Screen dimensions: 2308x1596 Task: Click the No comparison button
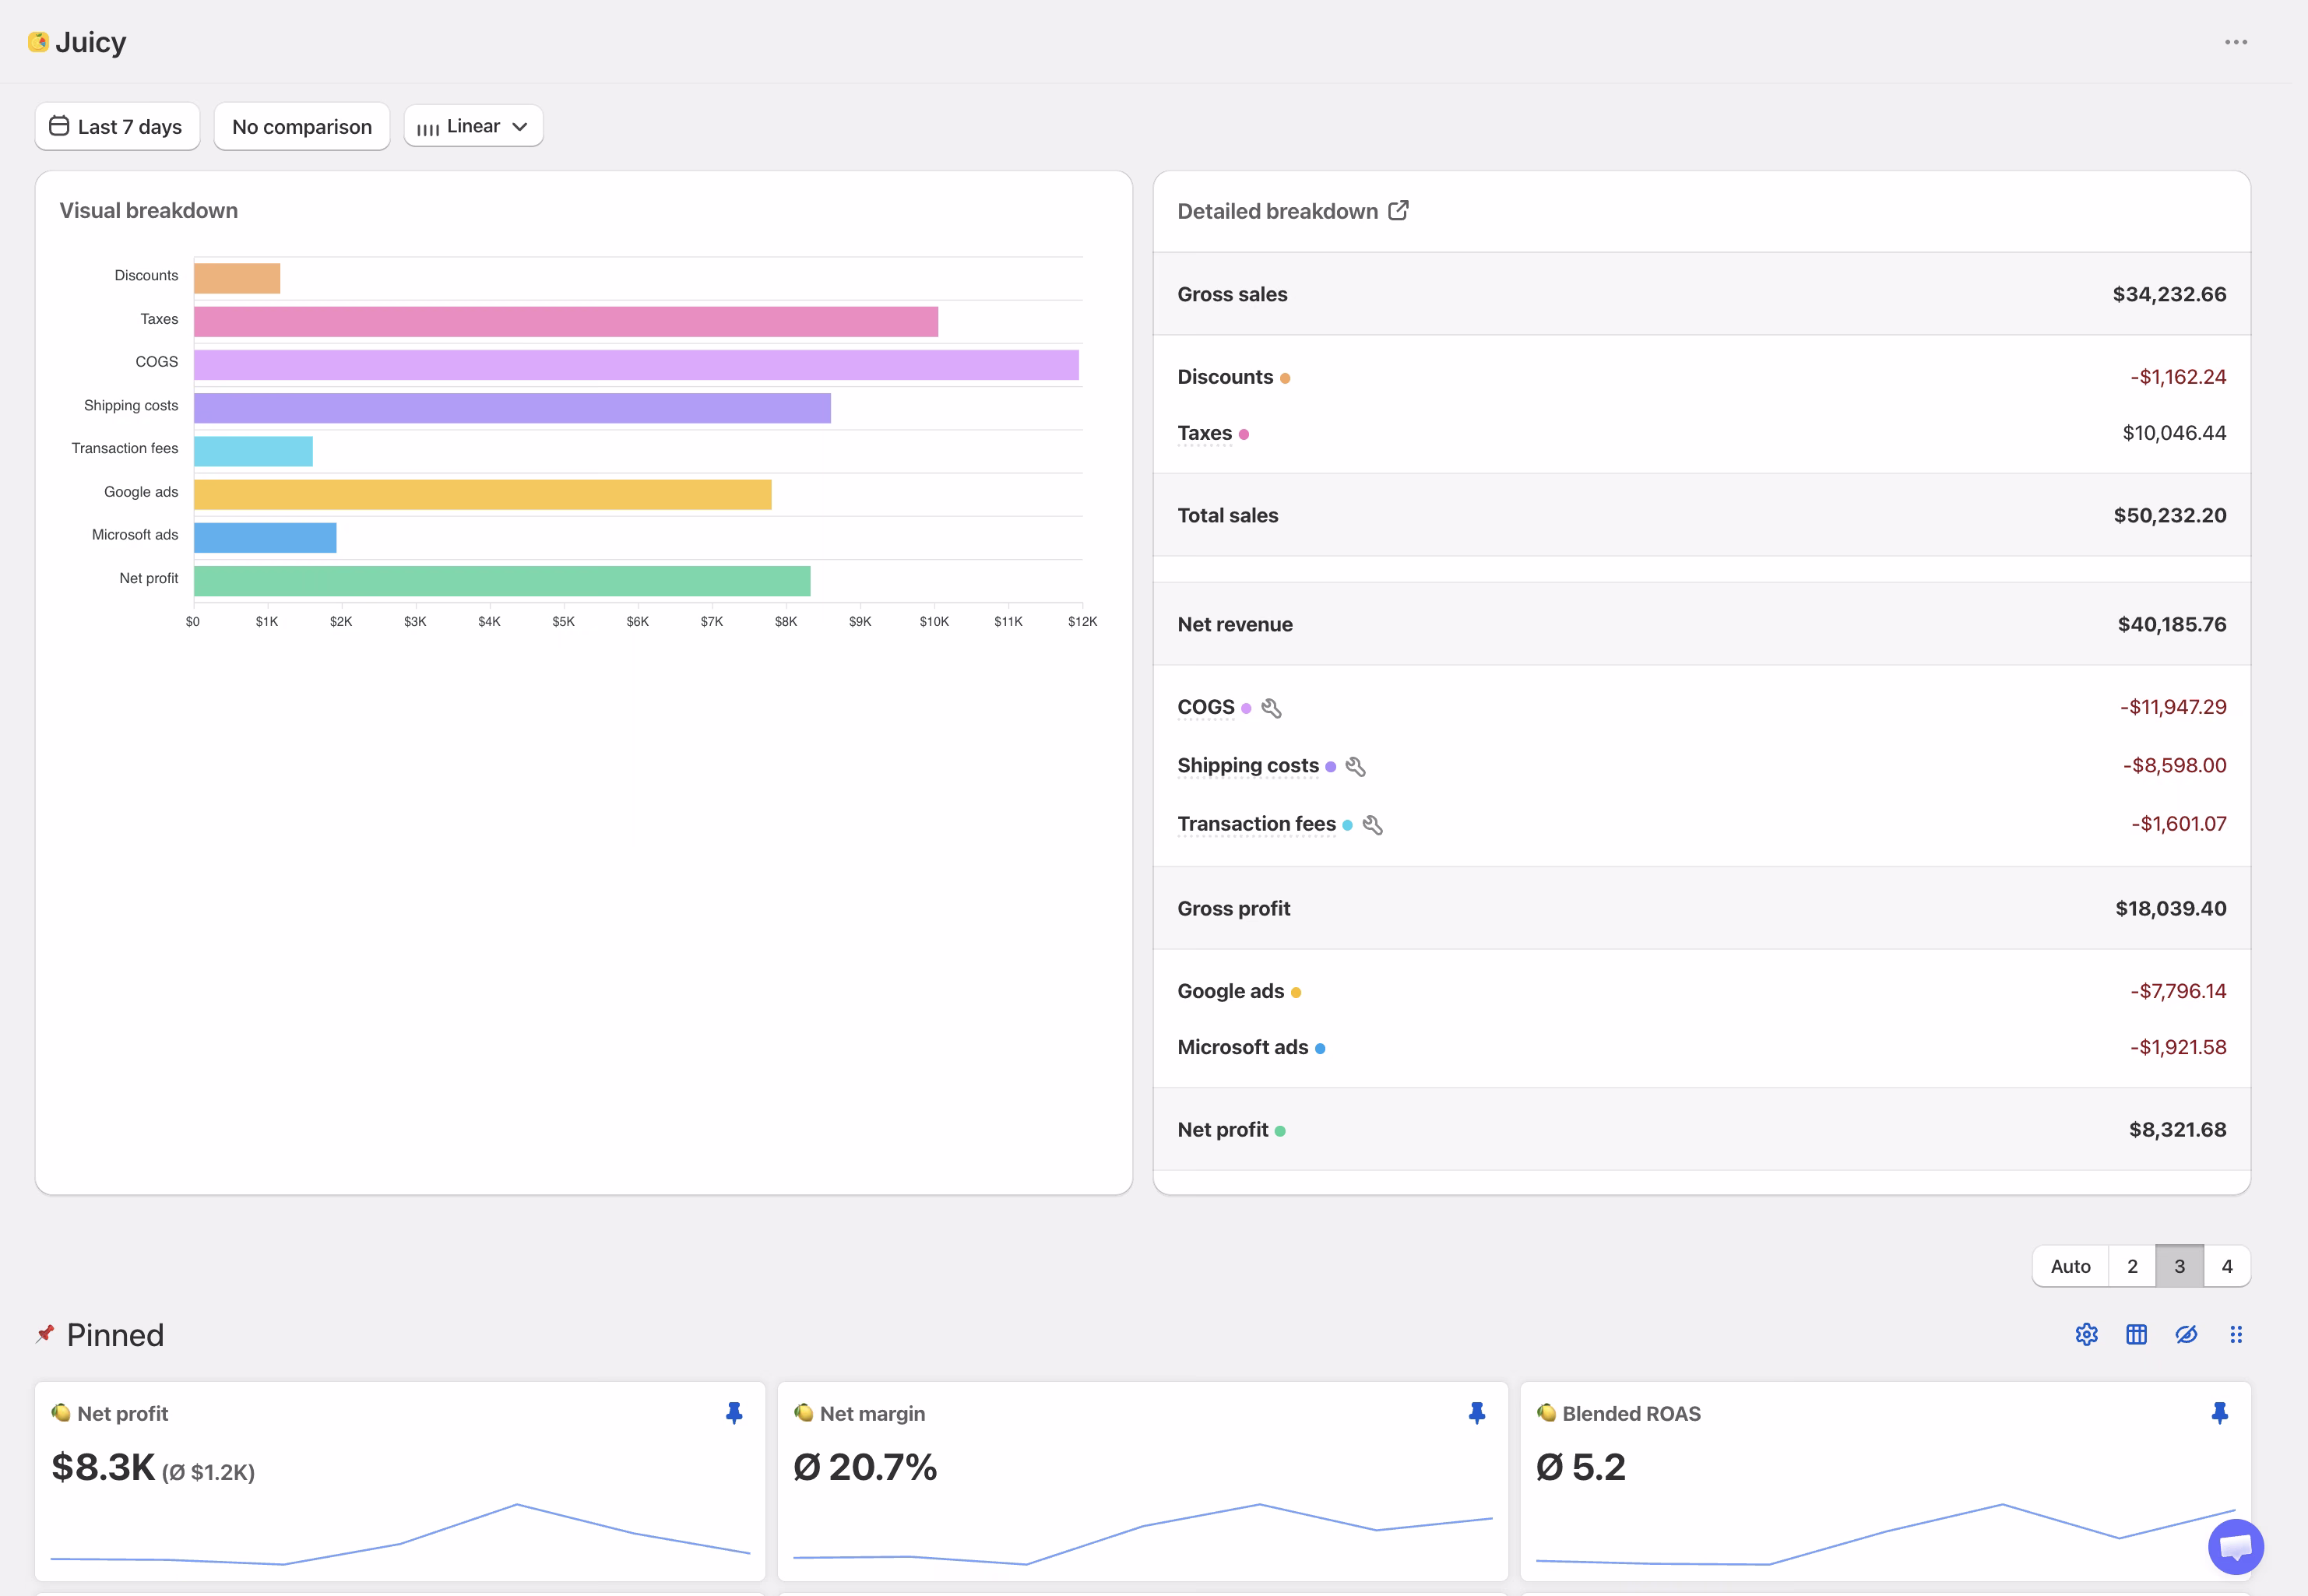coord(302,127)
